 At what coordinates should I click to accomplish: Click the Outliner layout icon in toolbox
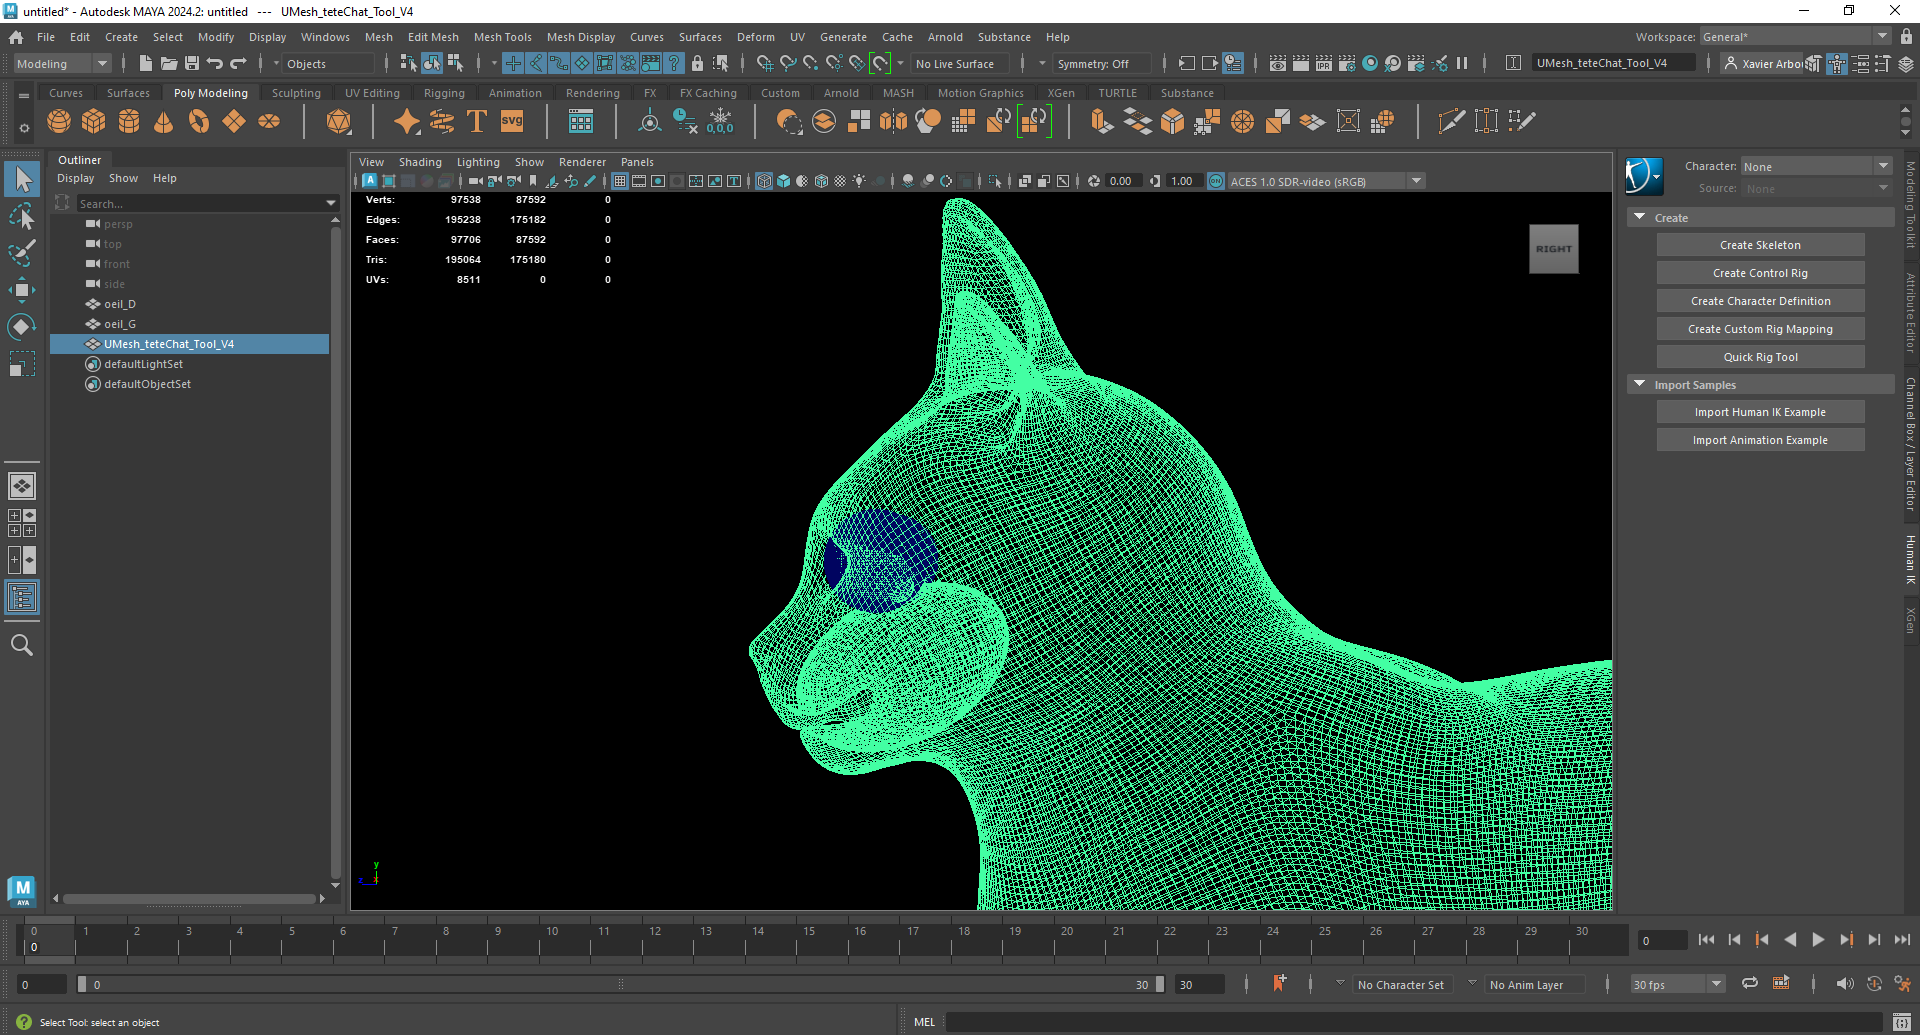[22, 598]
